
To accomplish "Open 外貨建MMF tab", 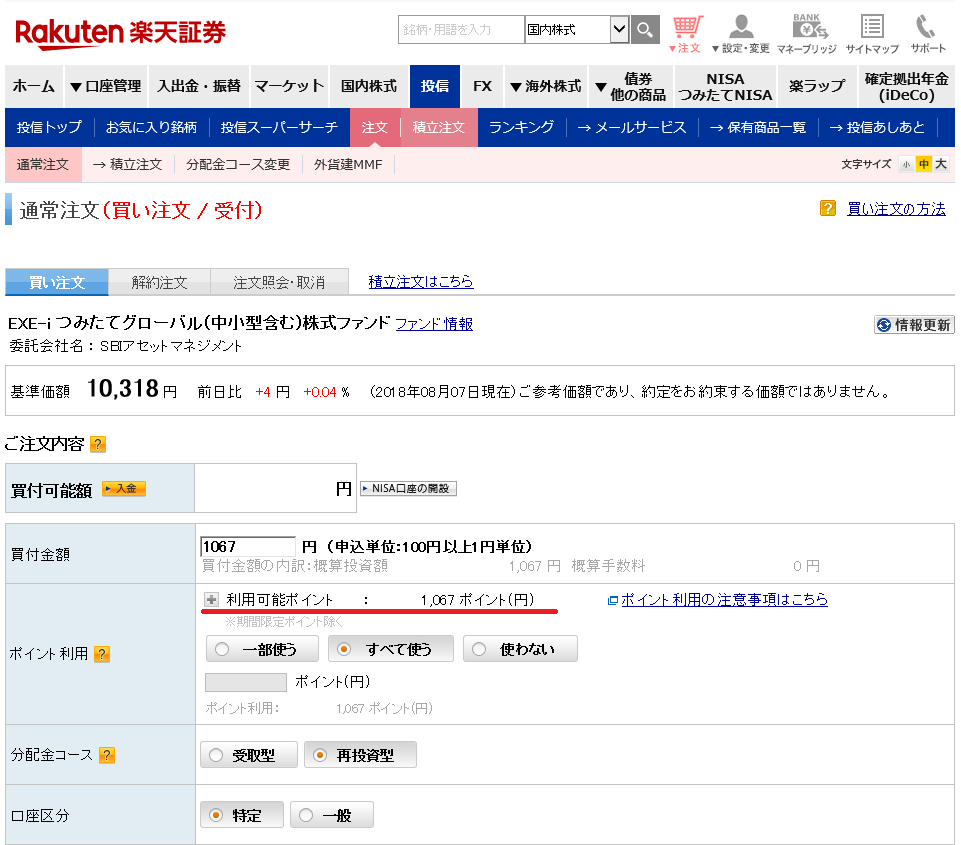I will (348, 165).
